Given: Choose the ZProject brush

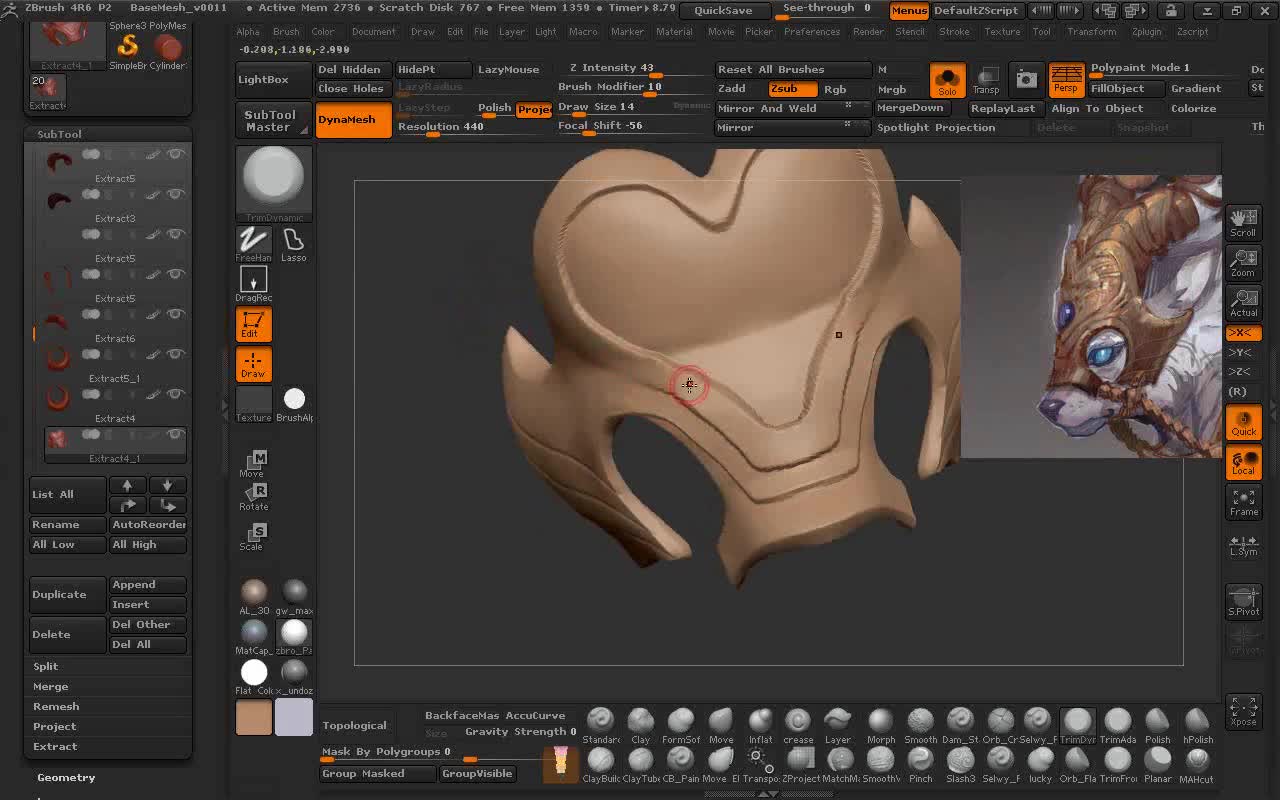Looking at the screenshot, I should tap(800, 765).
